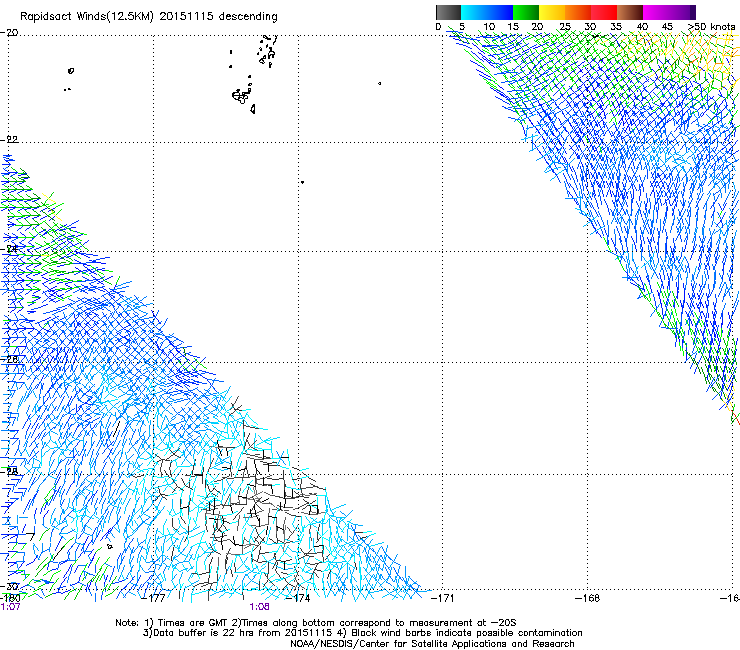Image resolution: width=740 pixels, height=650 pixels.
Task: Click the red 30-35 knots color band
Action: pos(604,12)
